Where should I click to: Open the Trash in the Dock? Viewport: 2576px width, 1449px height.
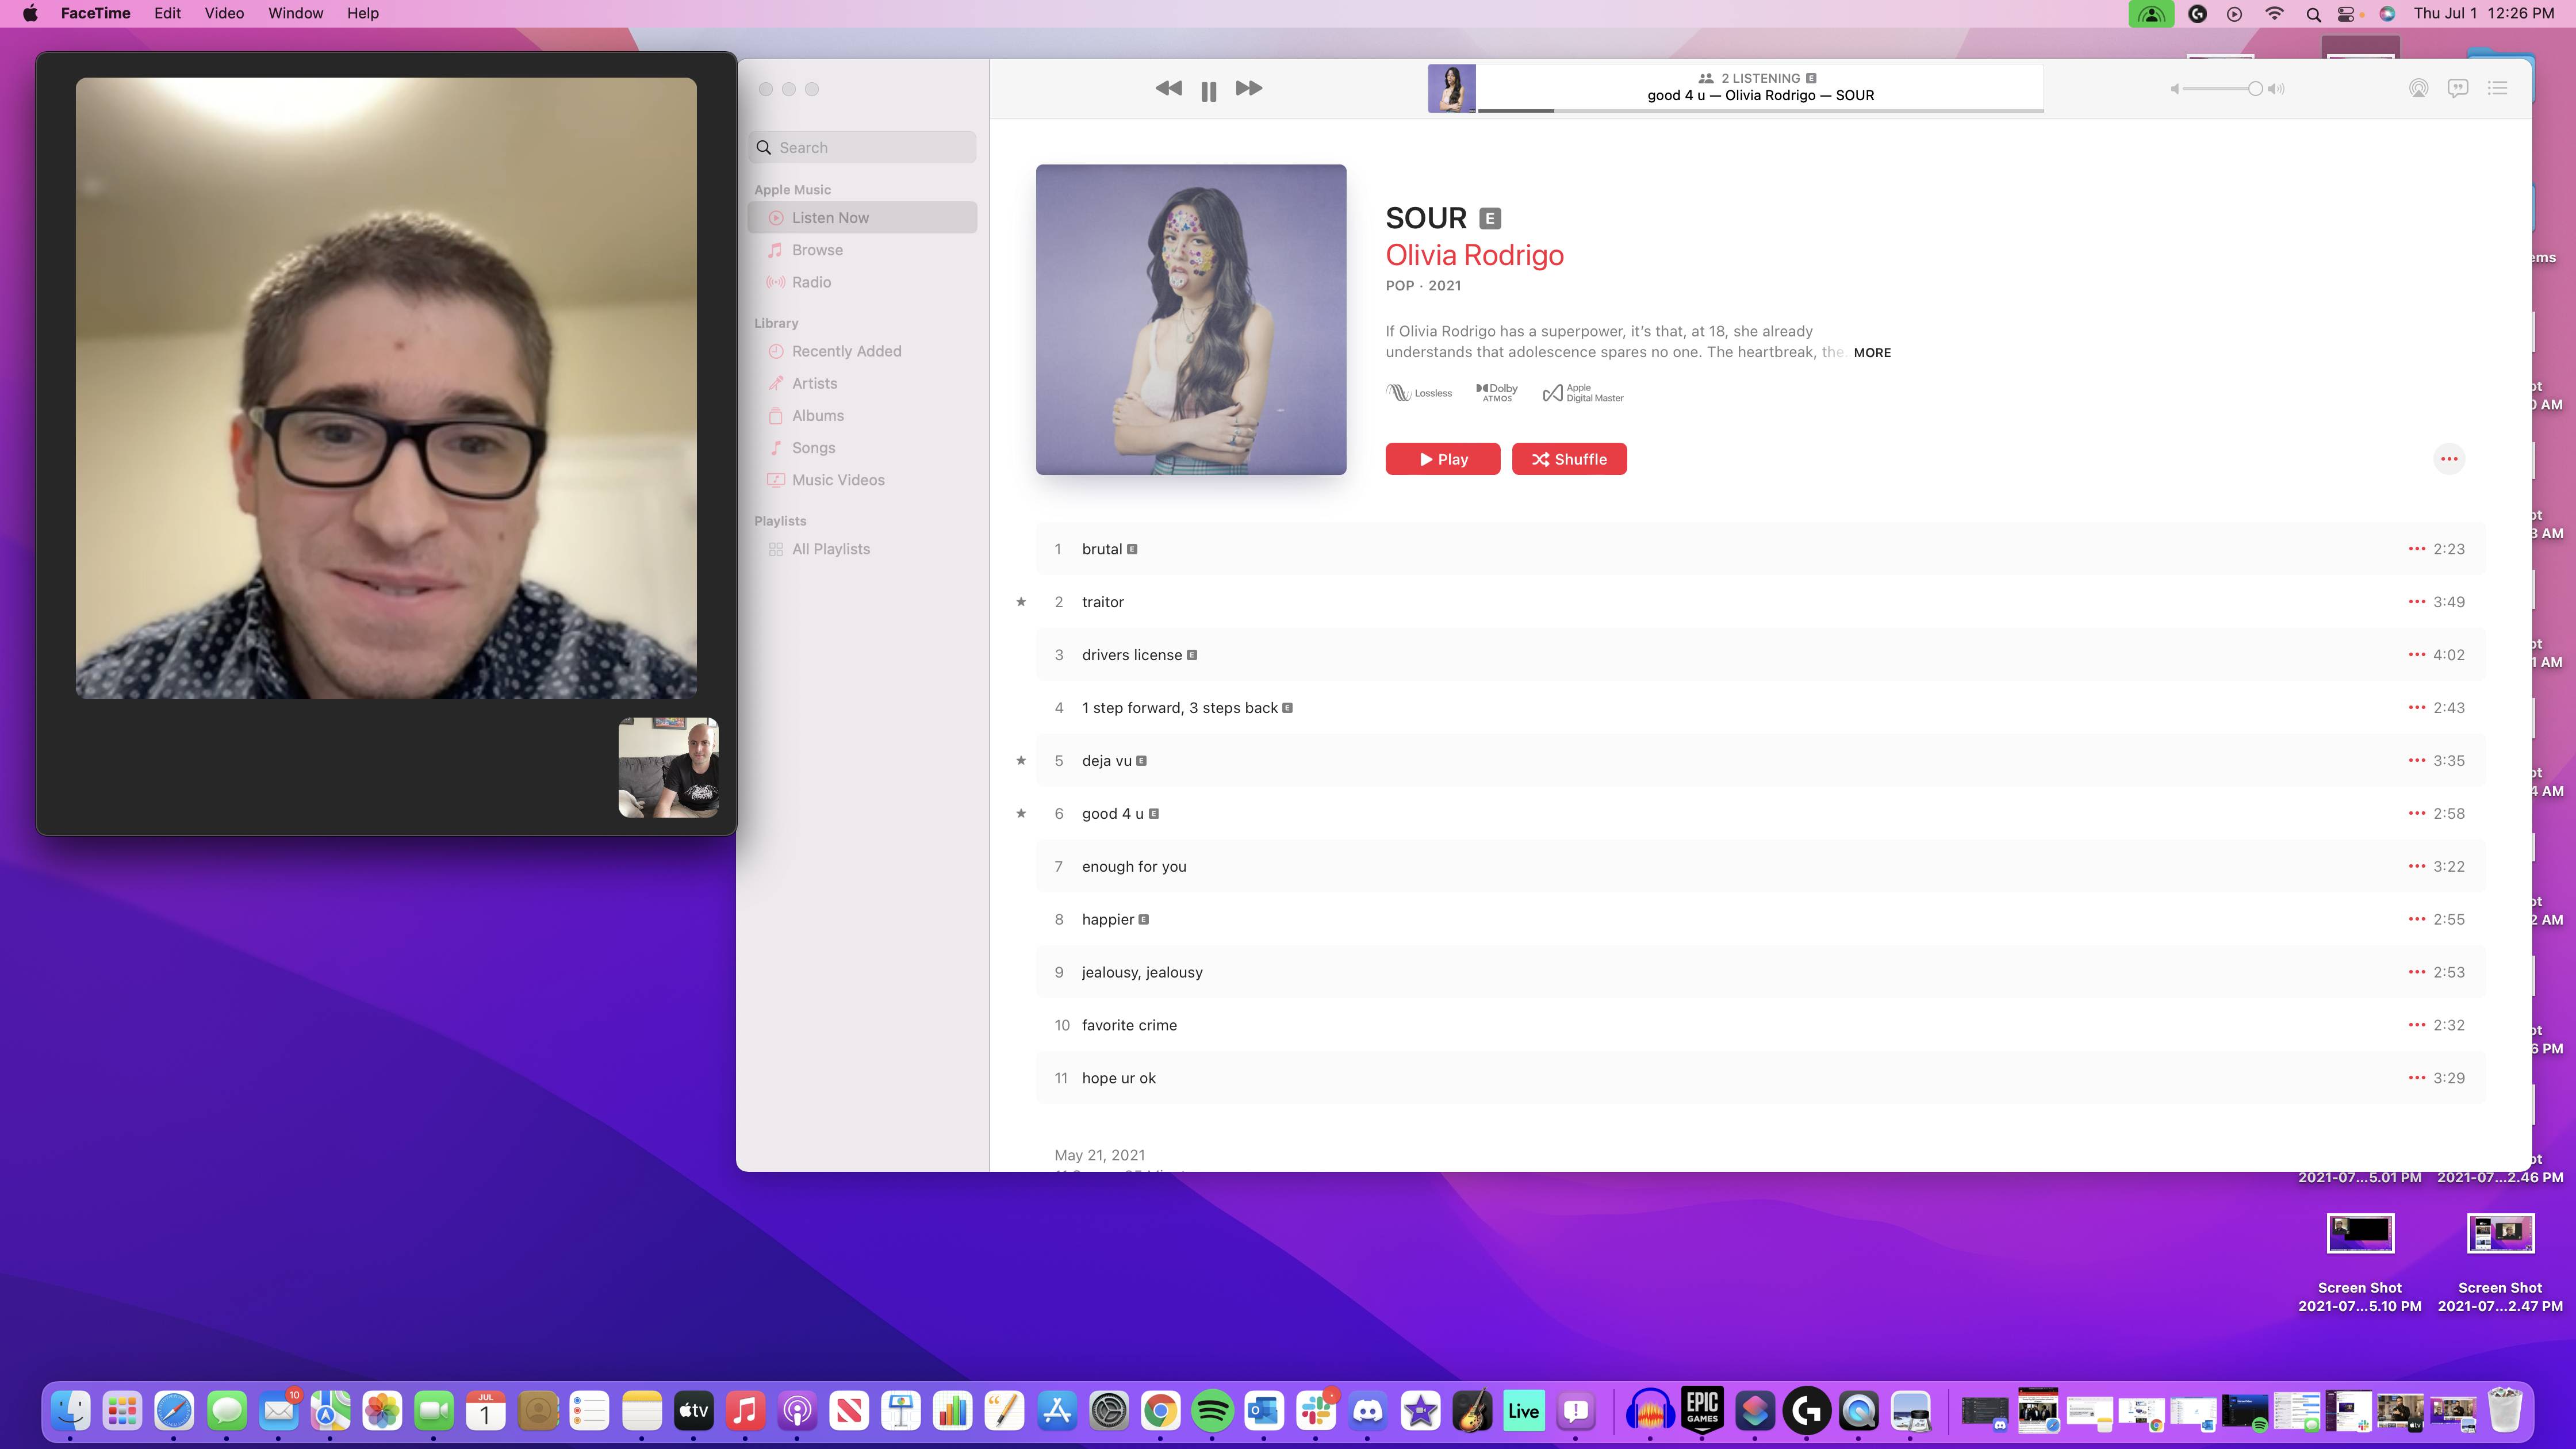(x=2504, y=1411)
